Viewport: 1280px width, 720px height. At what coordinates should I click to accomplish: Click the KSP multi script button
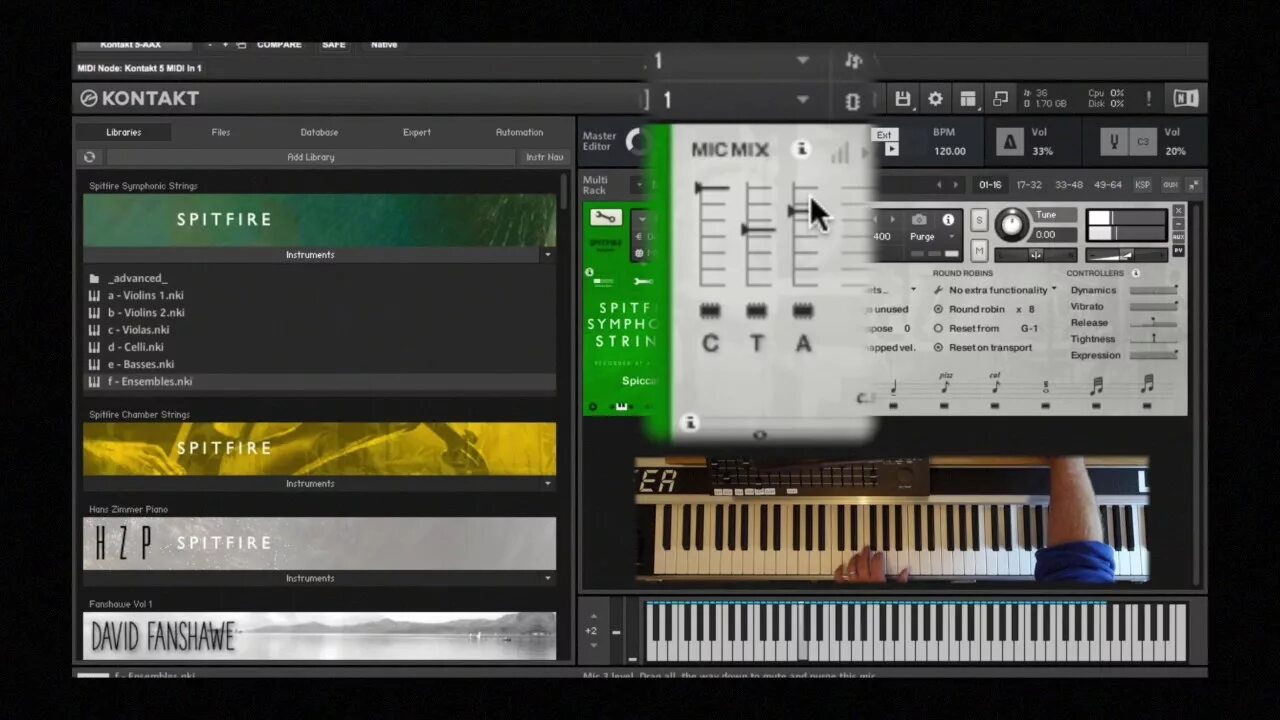[x=1142, y=185]
